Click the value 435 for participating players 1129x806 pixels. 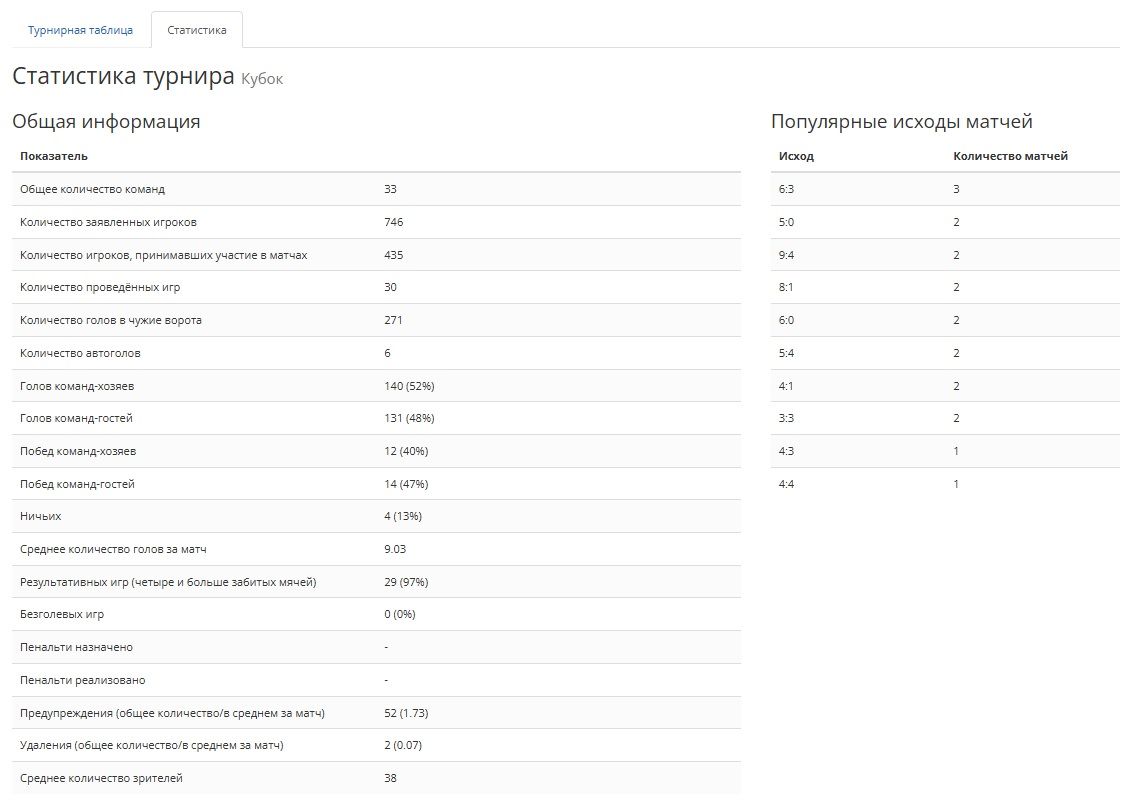coord(393,255)
